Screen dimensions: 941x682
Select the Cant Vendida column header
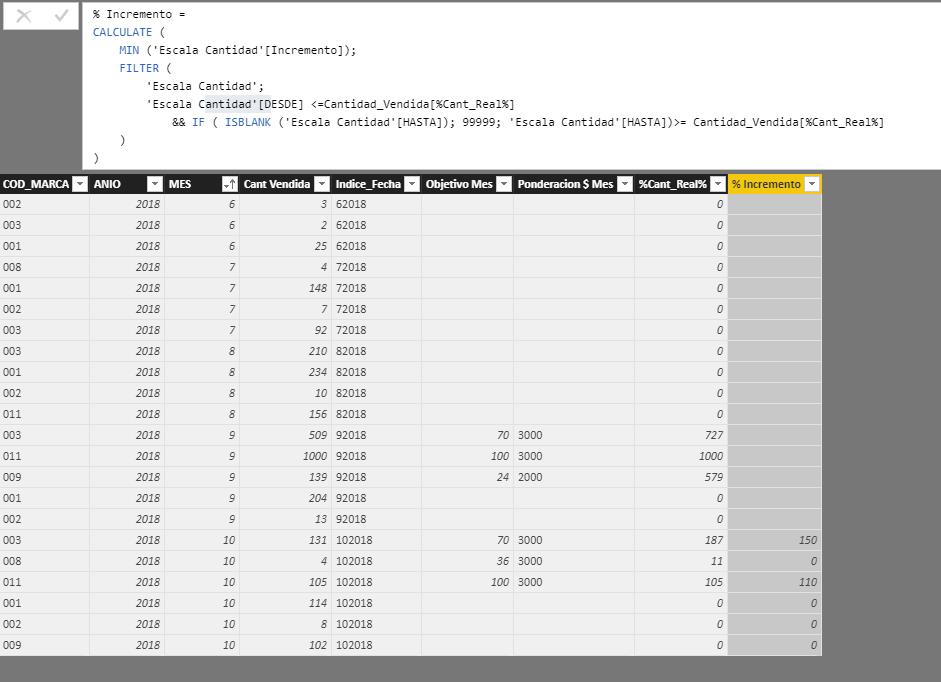pyautogui.click(x=277, y=184)
